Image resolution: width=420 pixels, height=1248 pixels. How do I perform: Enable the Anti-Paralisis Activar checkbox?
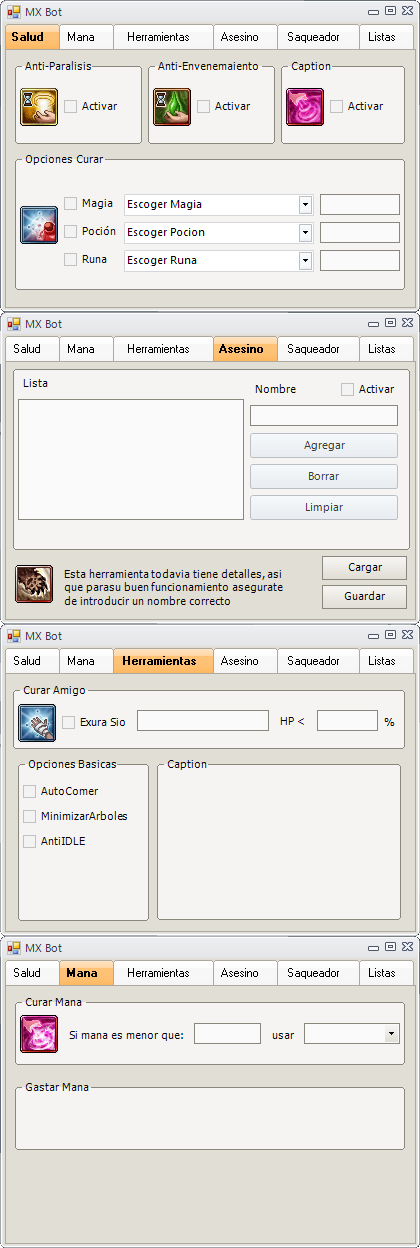(x=71, y=106)
